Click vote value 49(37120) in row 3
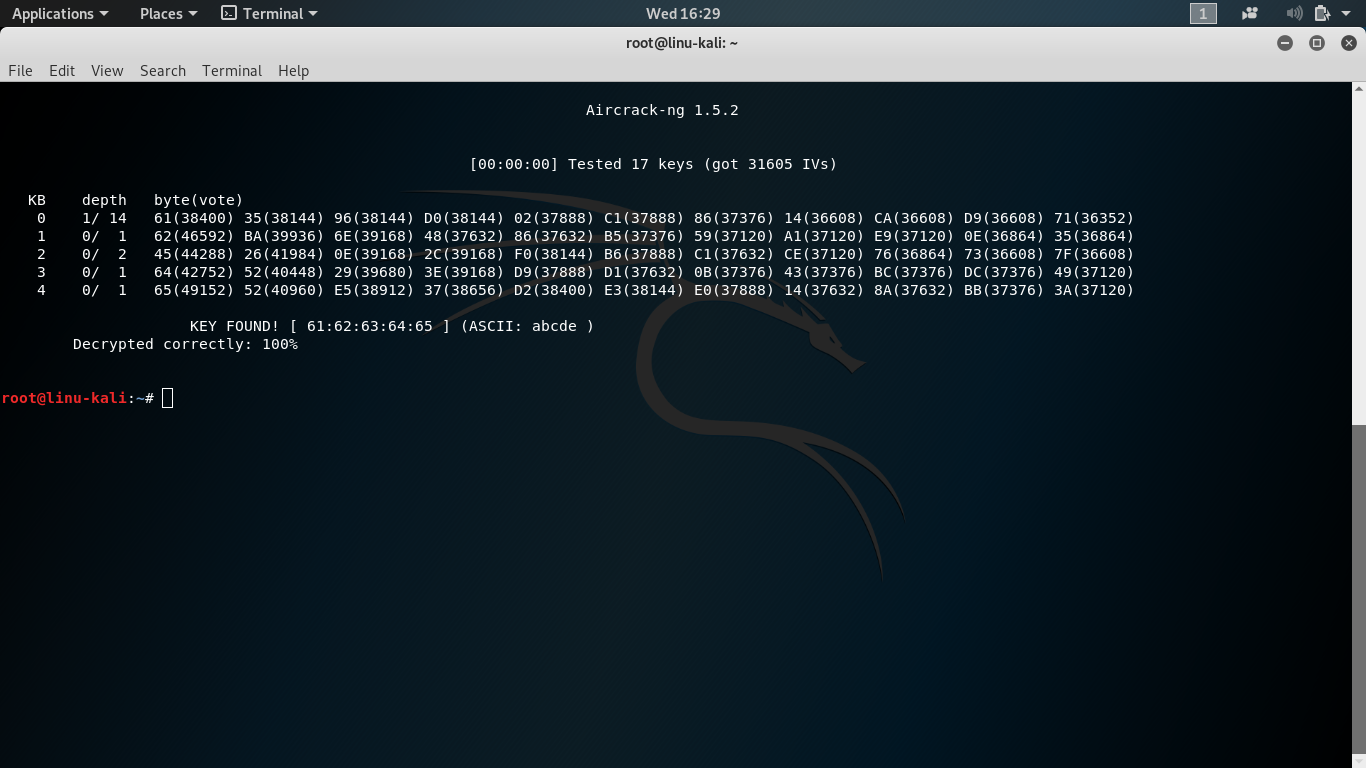The image size is (1366, 768). point(1094,272)
